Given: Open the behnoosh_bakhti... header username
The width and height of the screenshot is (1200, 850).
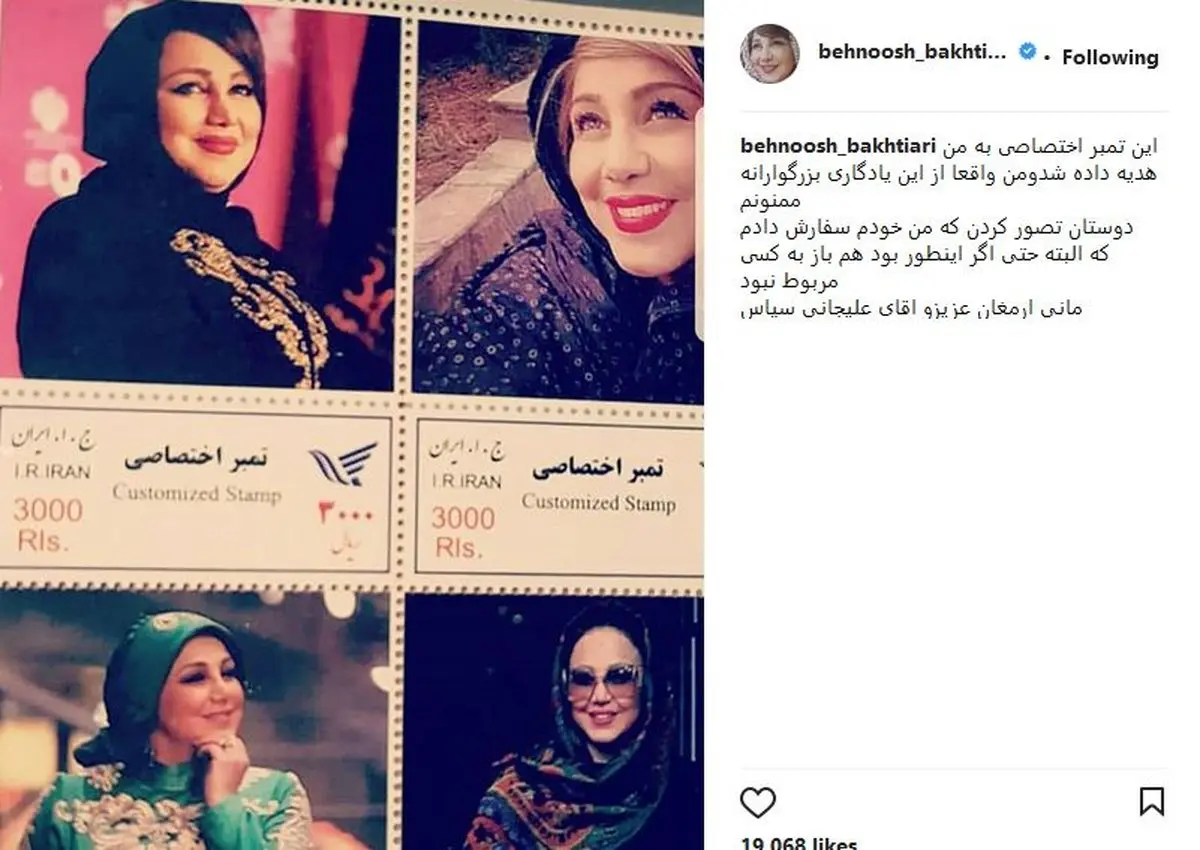Looking at the screenshot, I should 911,52.
